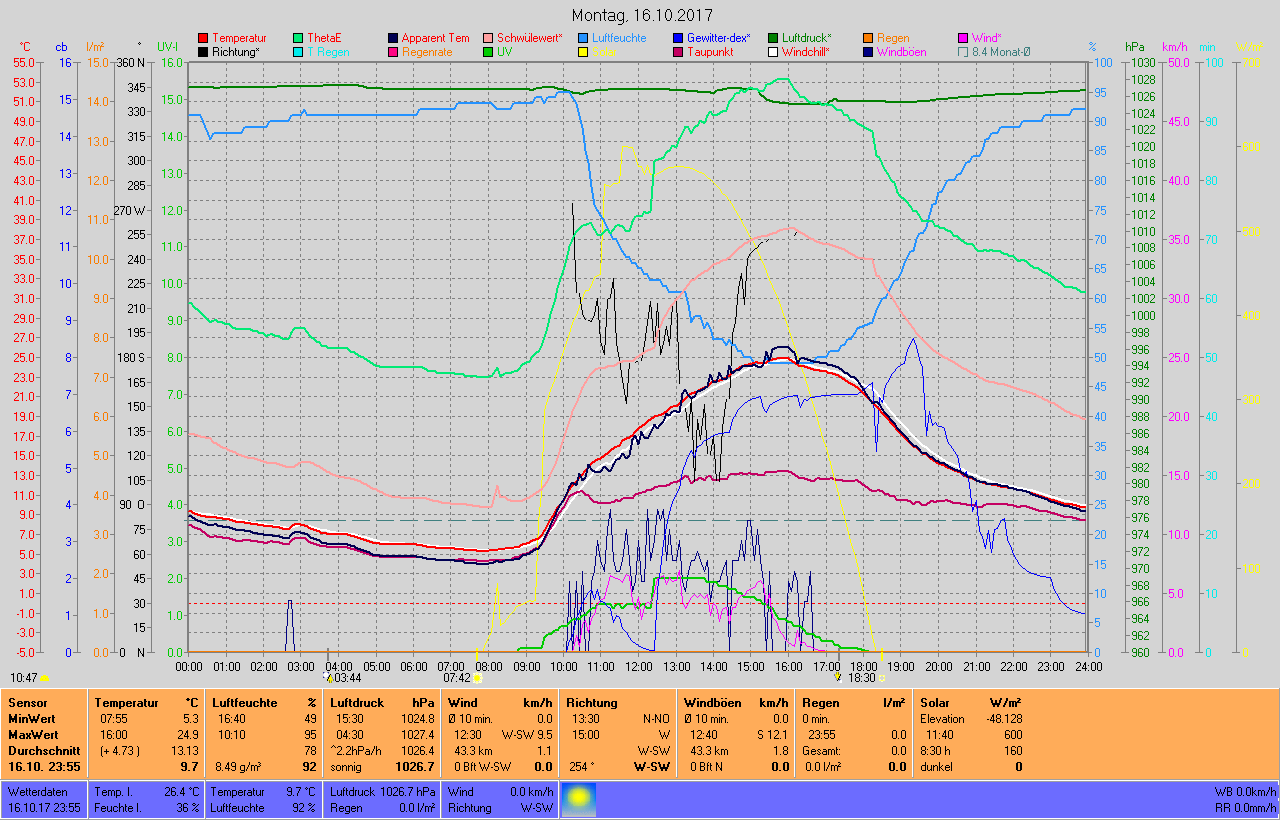
Task: Click the yellow marker beside 10:47
Action: [x=44, y=678]
